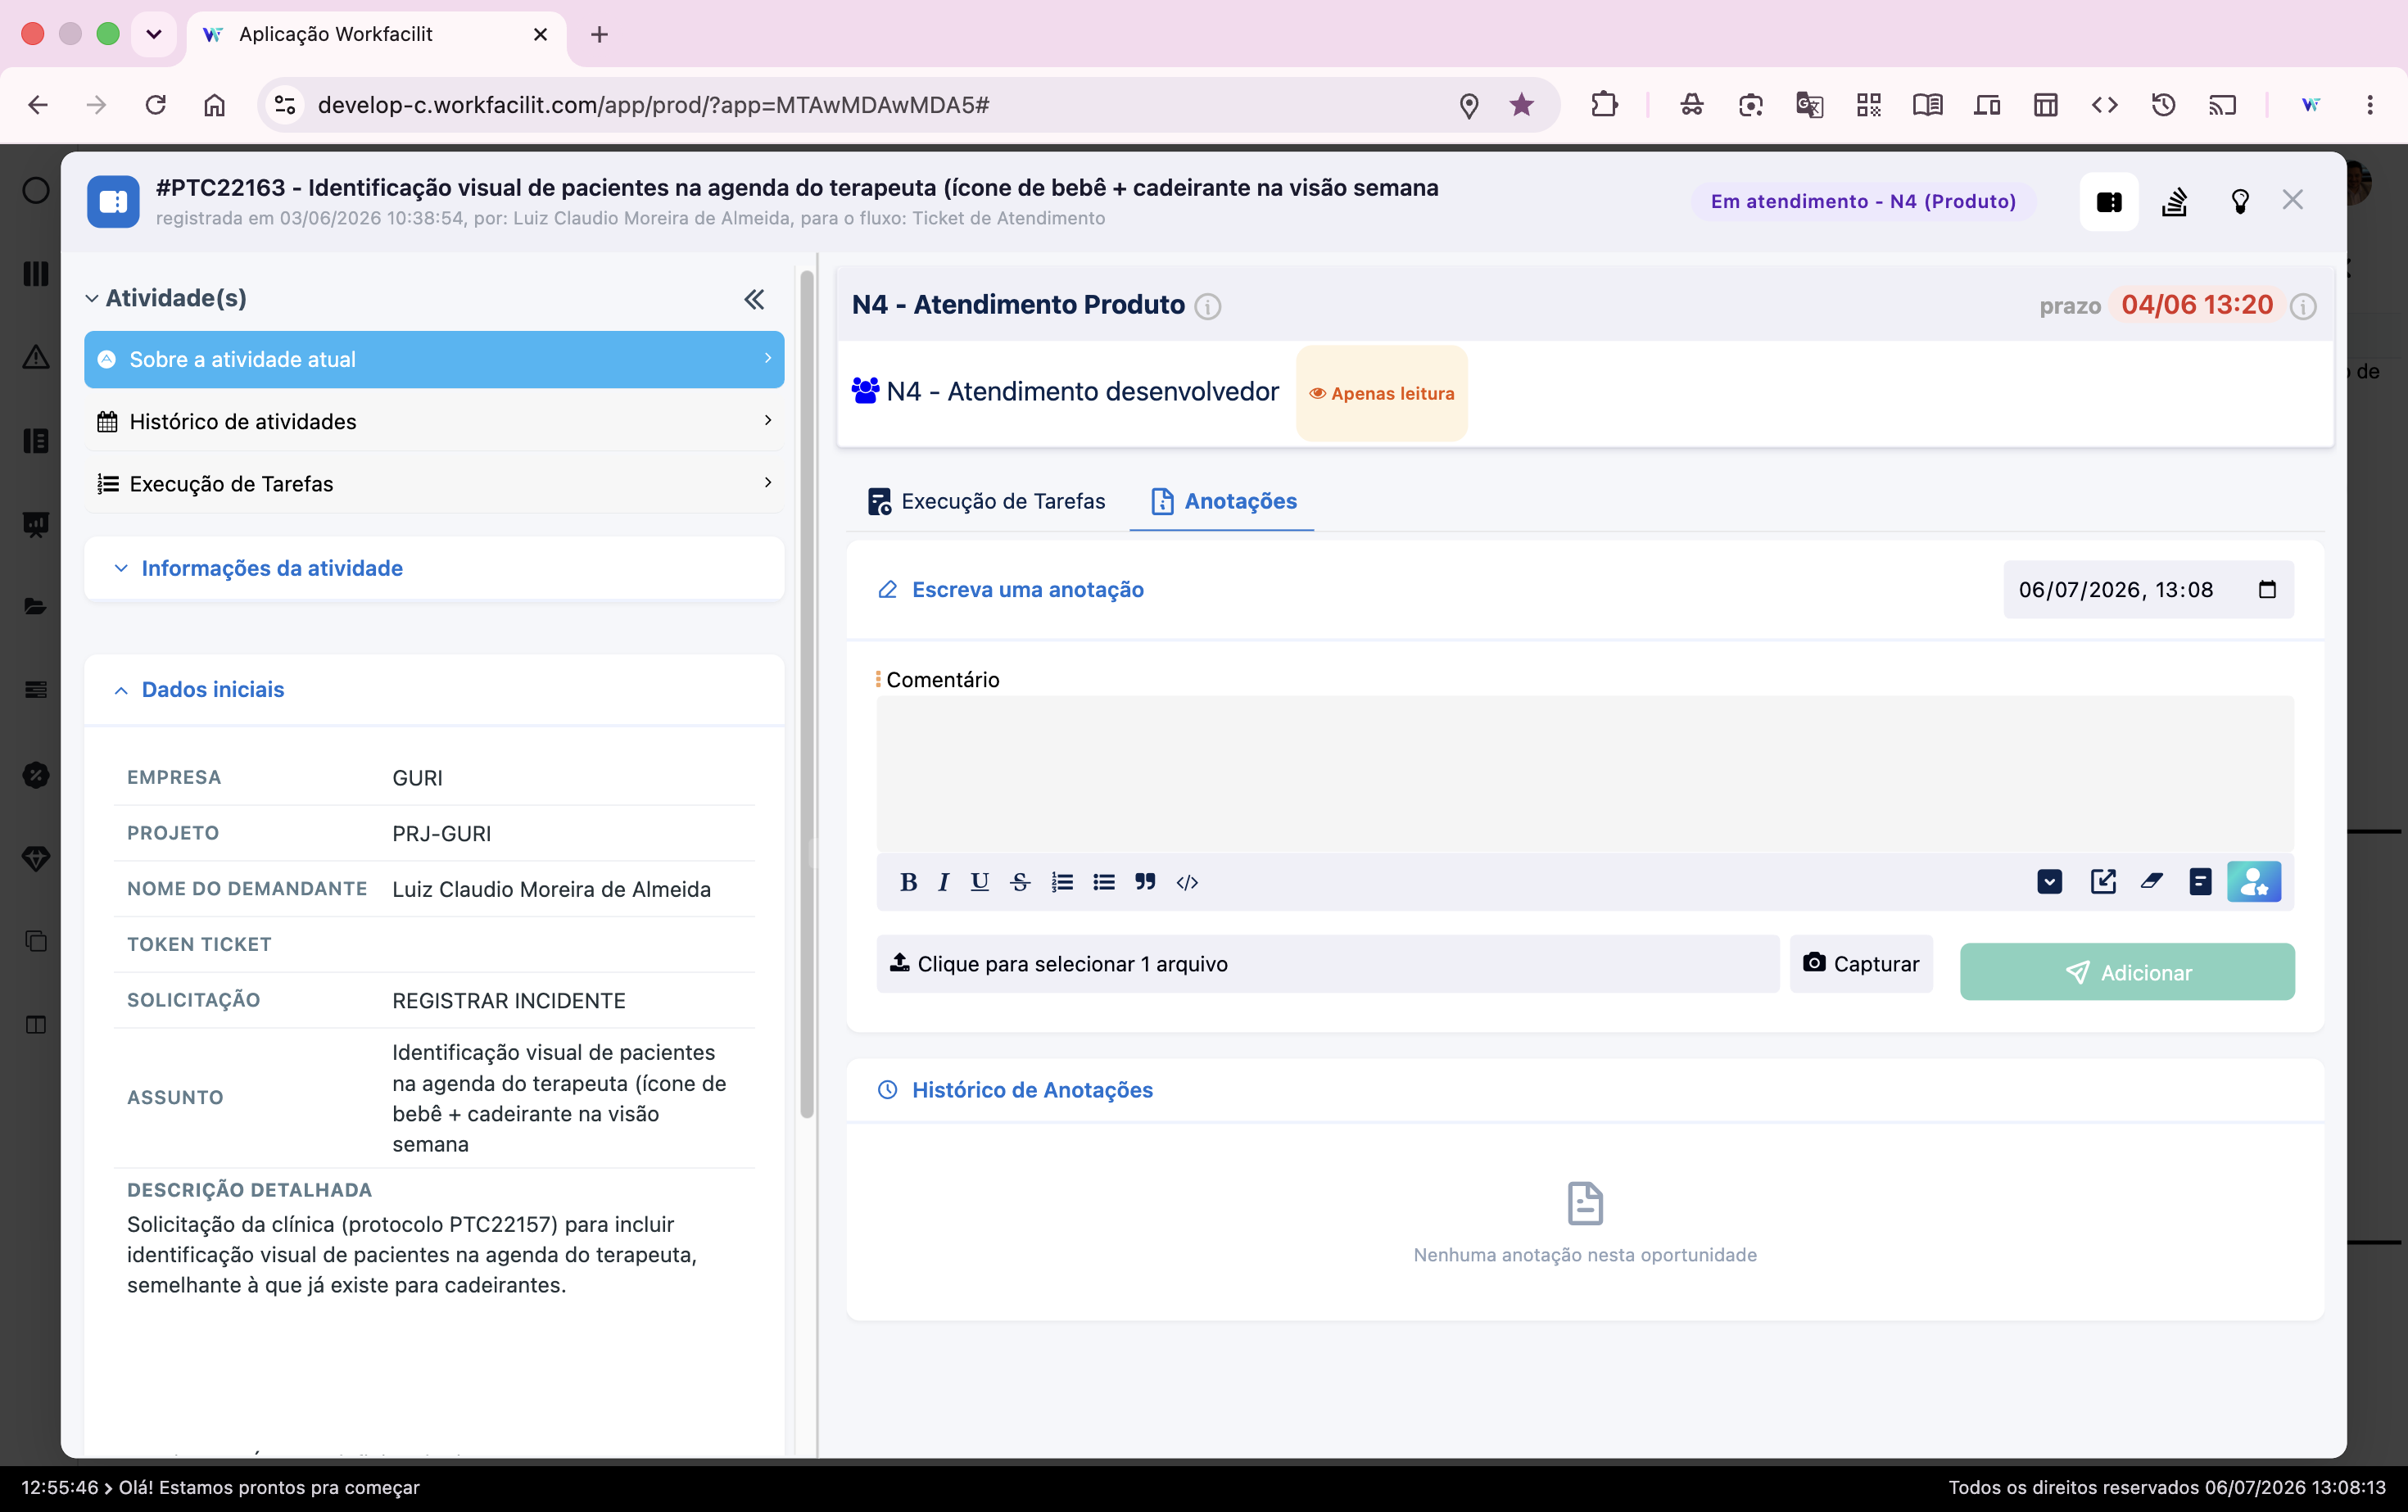Click PRJ-GURI project value

point(441,834)
